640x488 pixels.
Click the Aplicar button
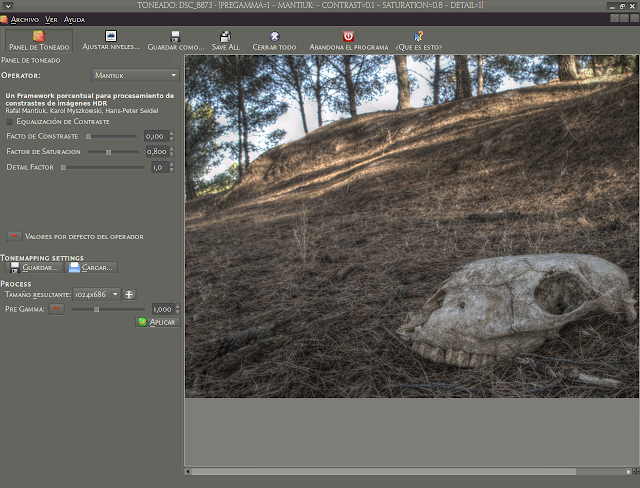tap(157, 322)
